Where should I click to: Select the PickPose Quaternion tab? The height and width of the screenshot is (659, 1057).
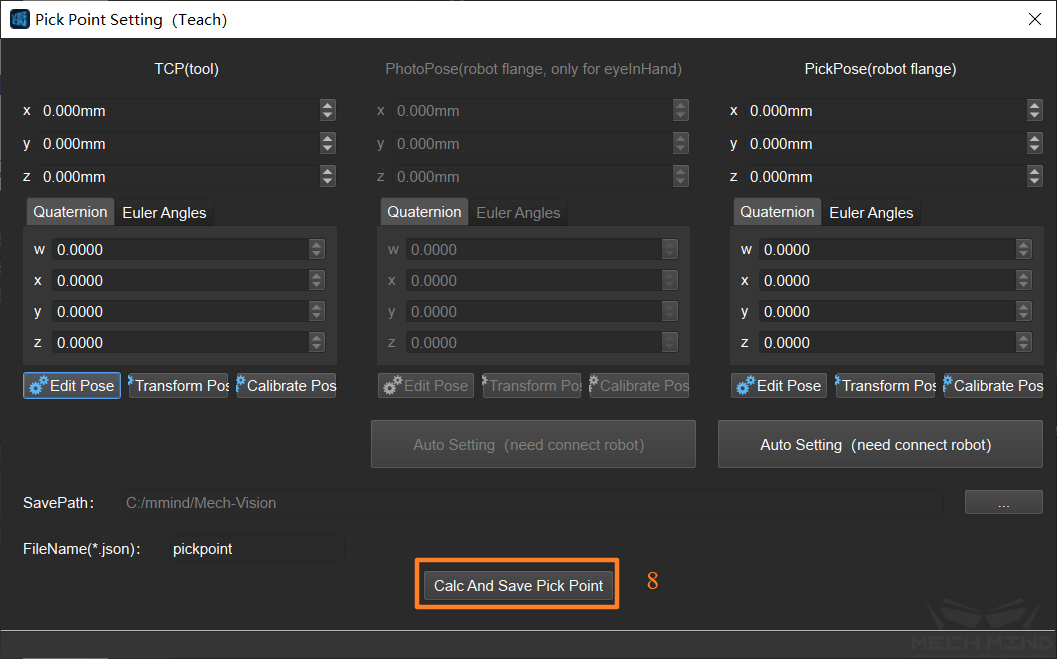777,212
